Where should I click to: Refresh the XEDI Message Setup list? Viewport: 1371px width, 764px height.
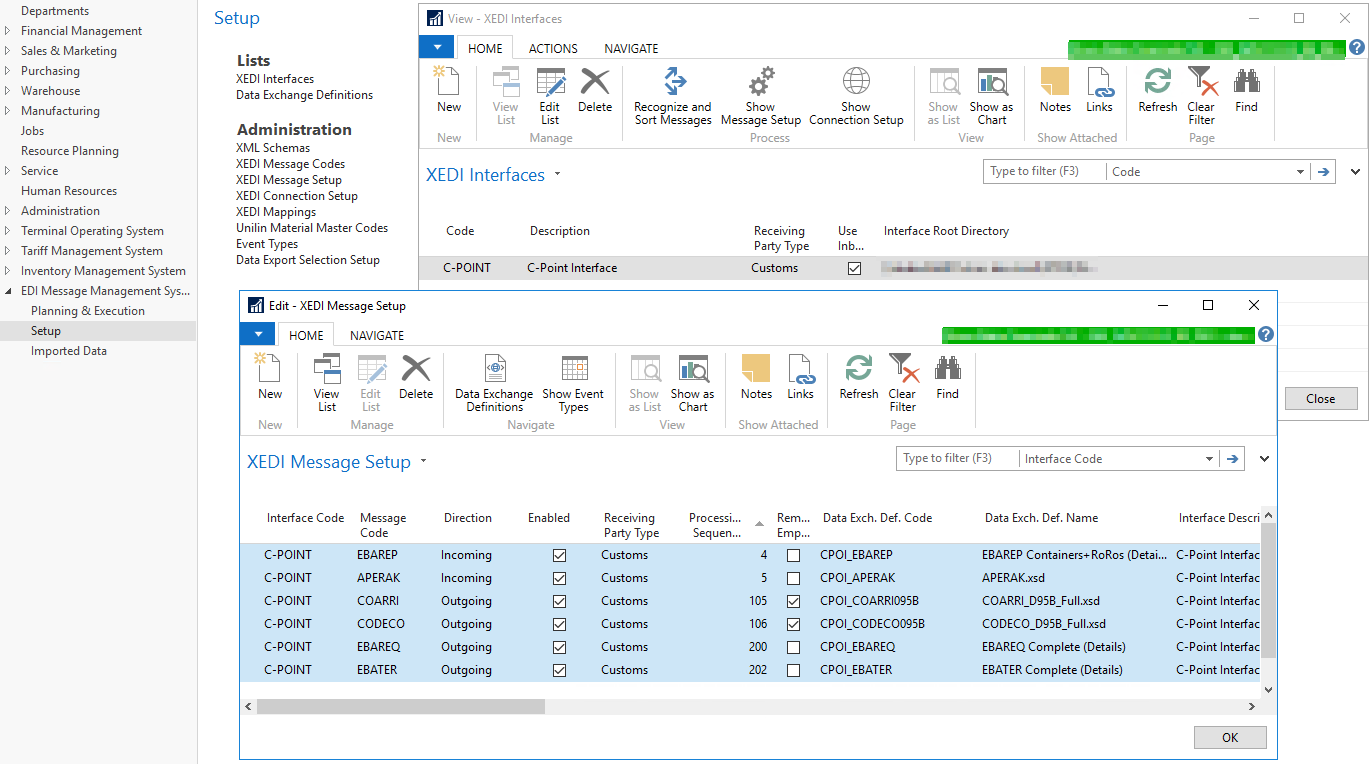859,377
